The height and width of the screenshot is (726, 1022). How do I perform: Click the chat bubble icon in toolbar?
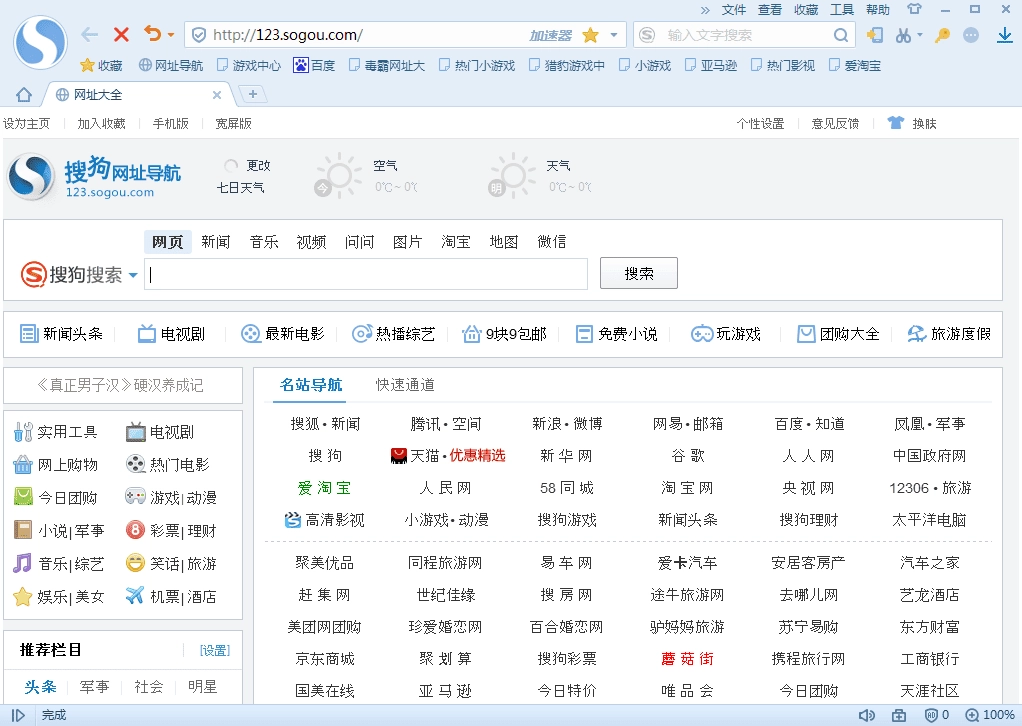click(x=971, y=35)
